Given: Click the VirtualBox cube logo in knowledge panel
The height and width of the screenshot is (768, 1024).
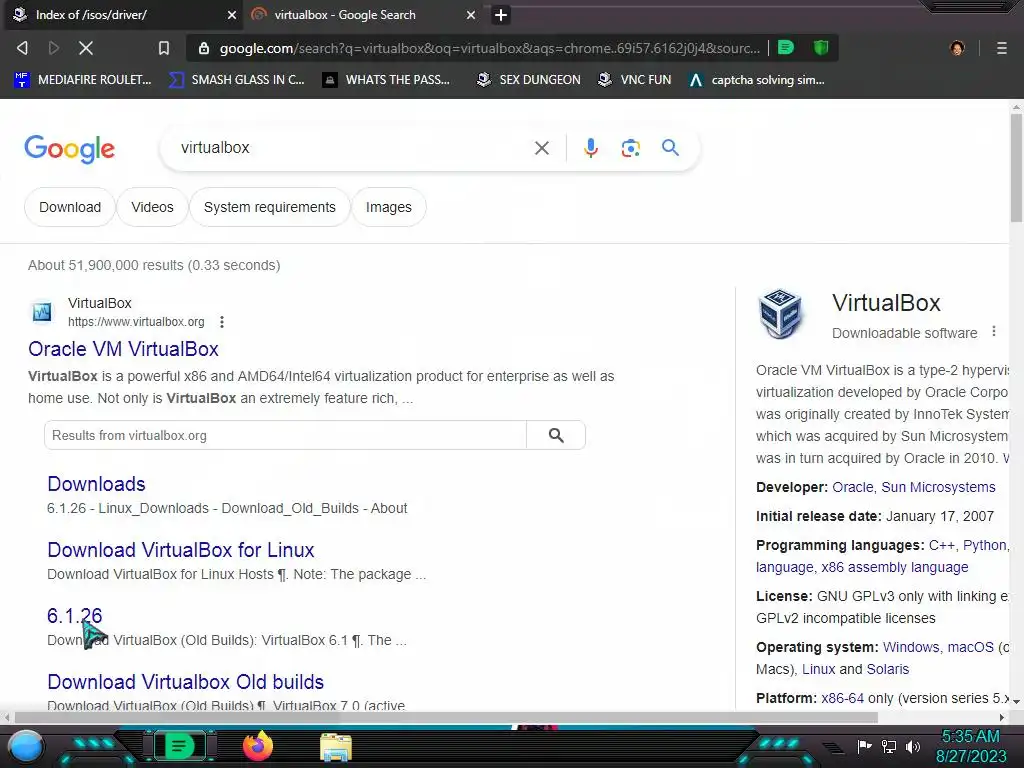Looking at the screenshot, I should (780, 314).
